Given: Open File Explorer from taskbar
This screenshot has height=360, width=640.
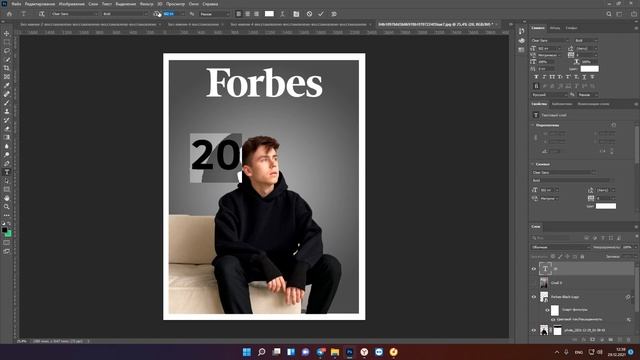Looking at the screenshot, I should click(x=335, y=352).
